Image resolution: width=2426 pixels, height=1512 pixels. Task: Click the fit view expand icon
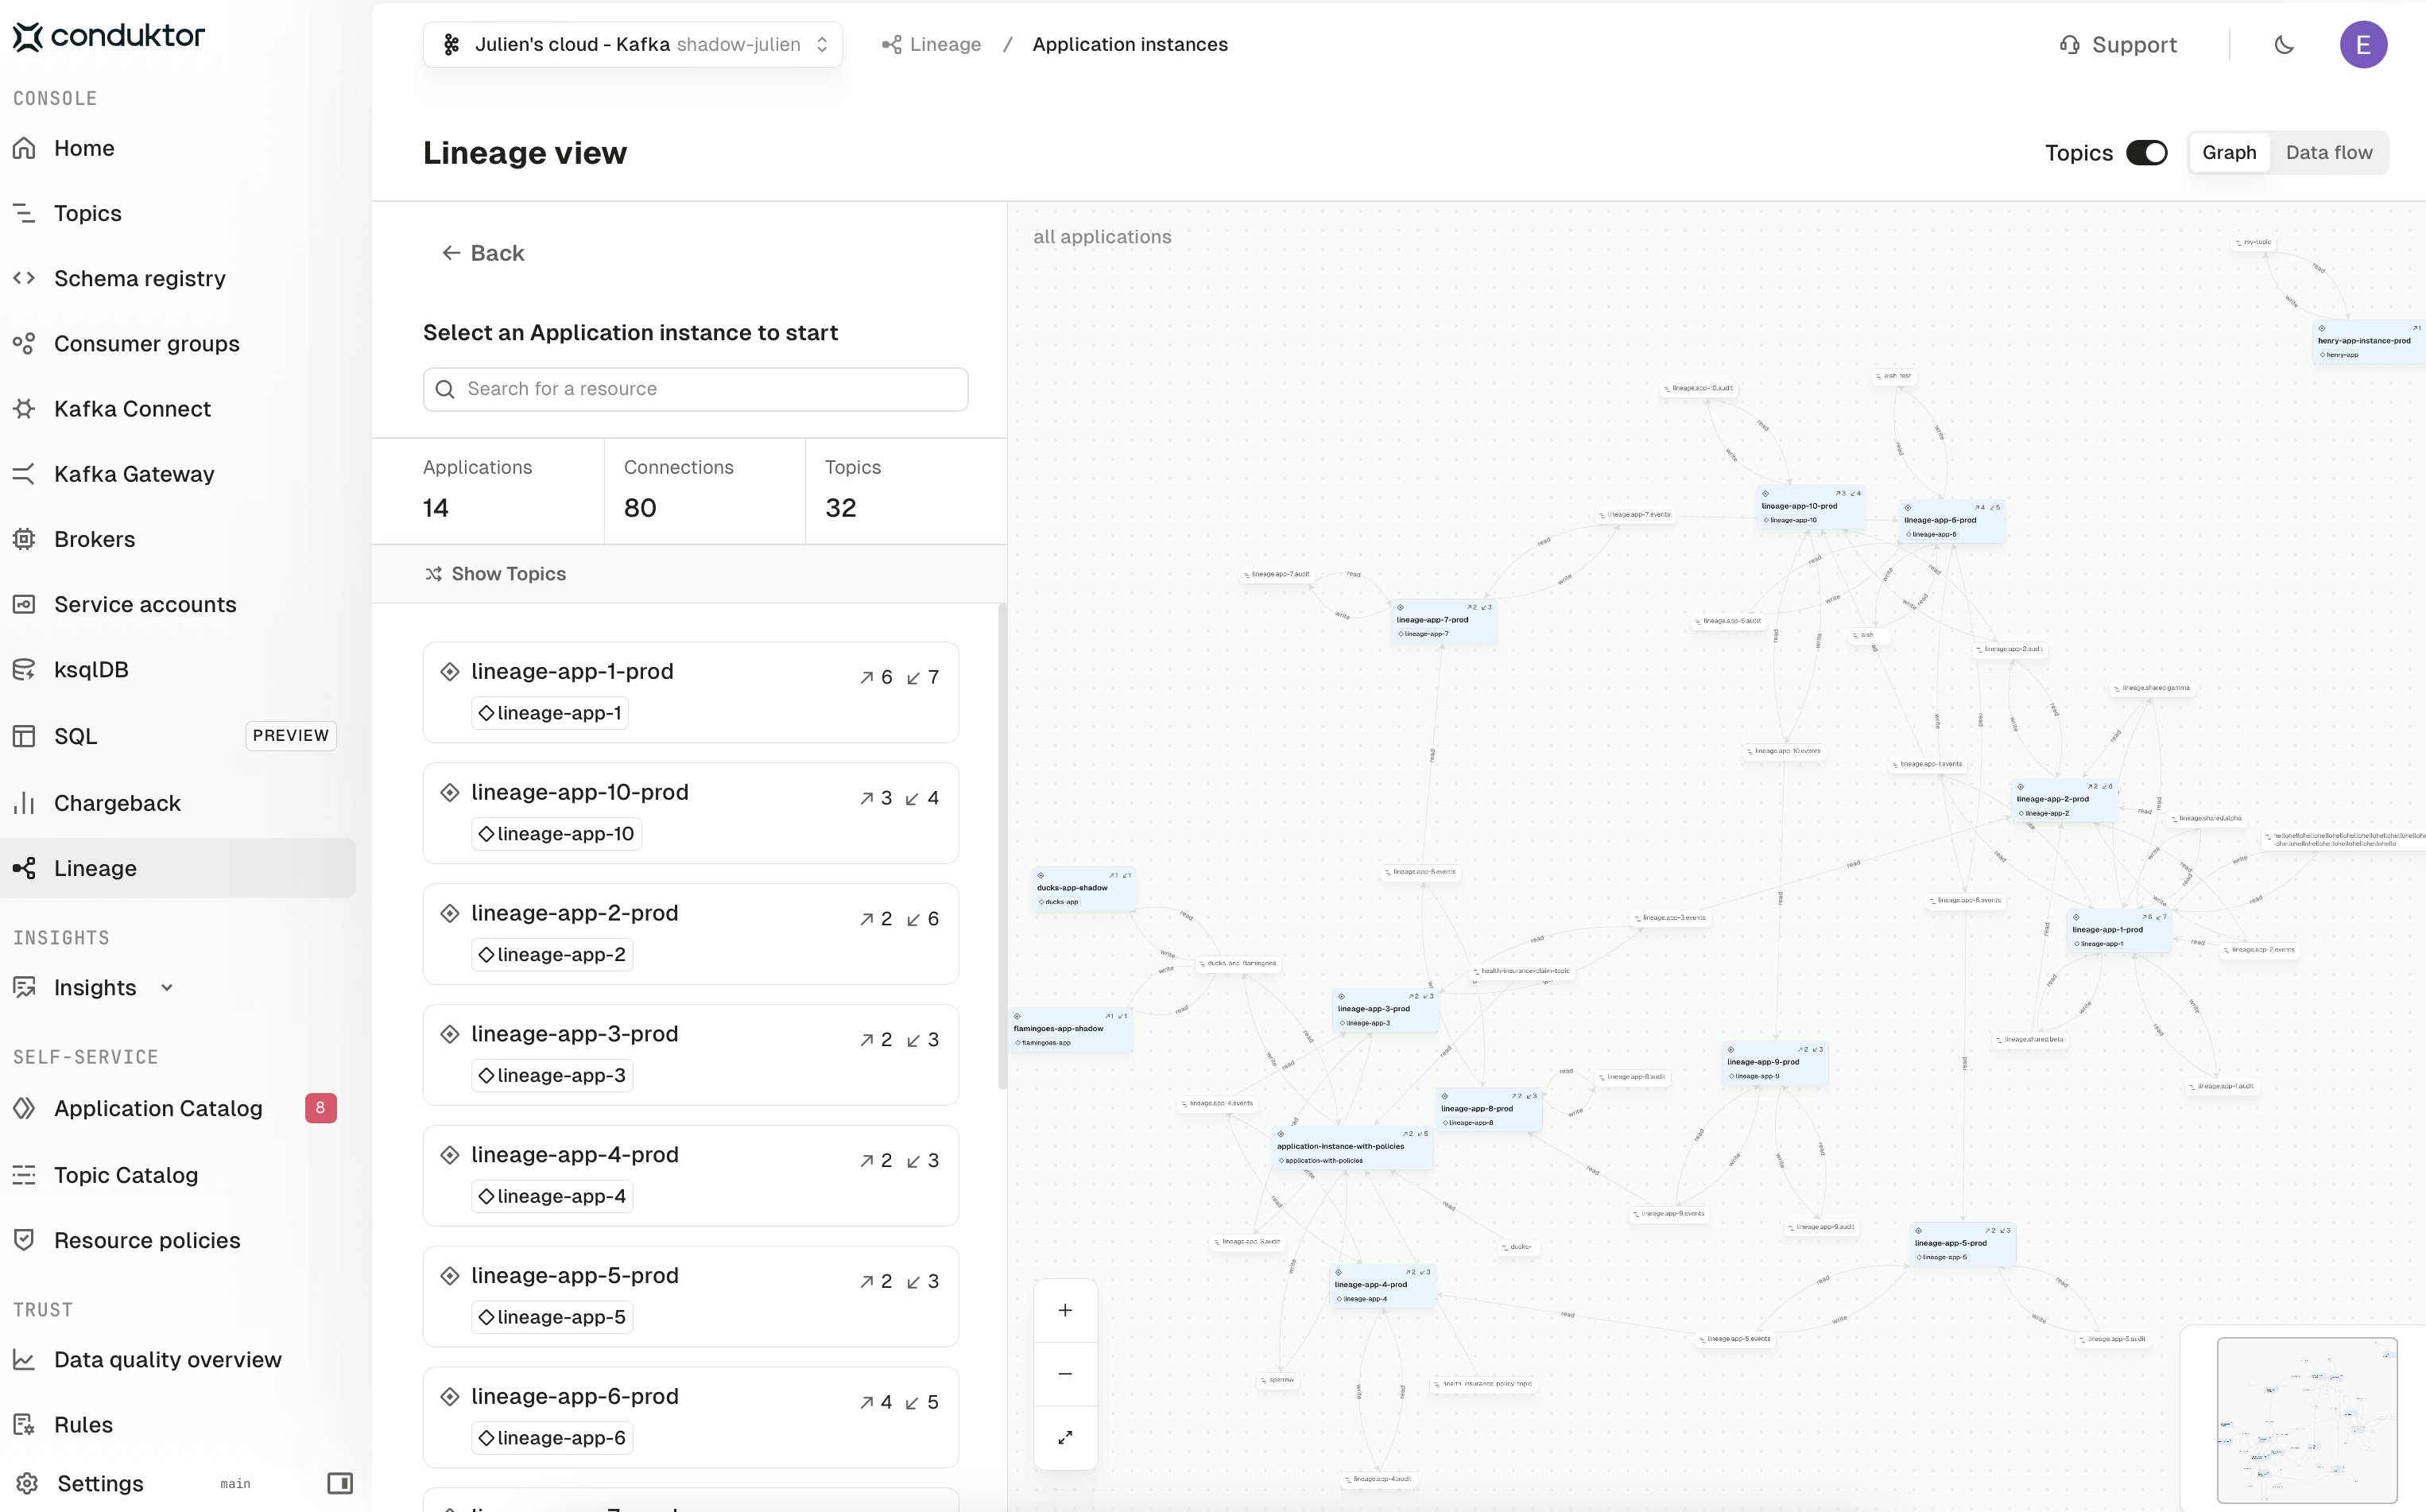tap(1065, 1438)
